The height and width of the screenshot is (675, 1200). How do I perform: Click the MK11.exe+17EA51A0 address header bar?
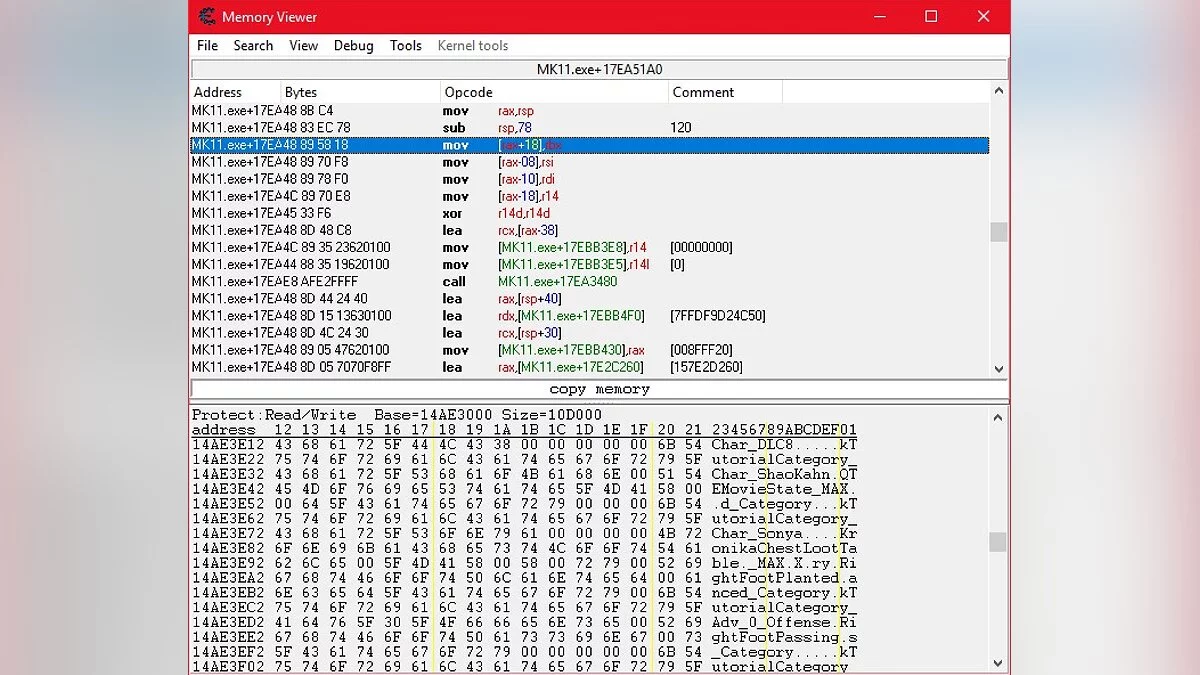[599, 70]
